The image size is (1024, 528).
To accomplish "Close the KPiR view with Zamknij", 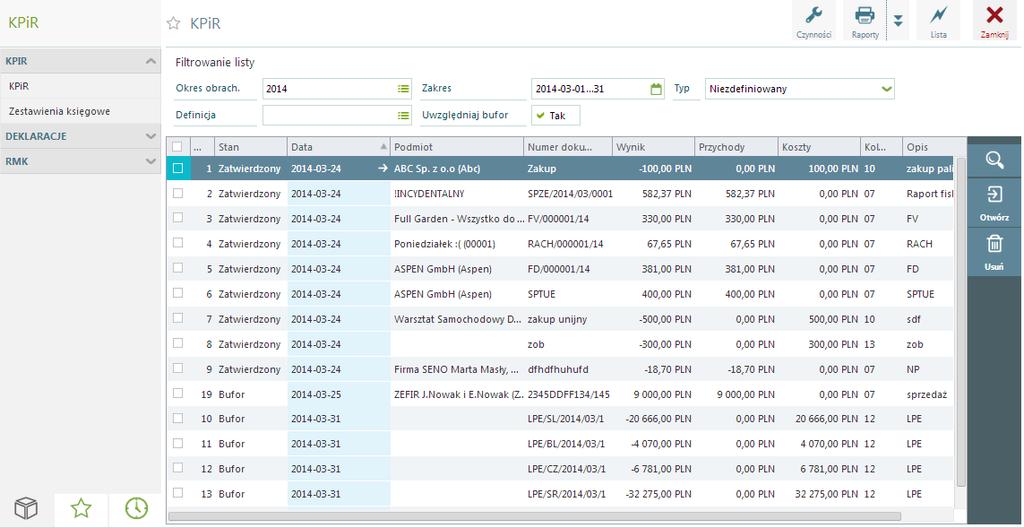I will click(x=995, y=20).
